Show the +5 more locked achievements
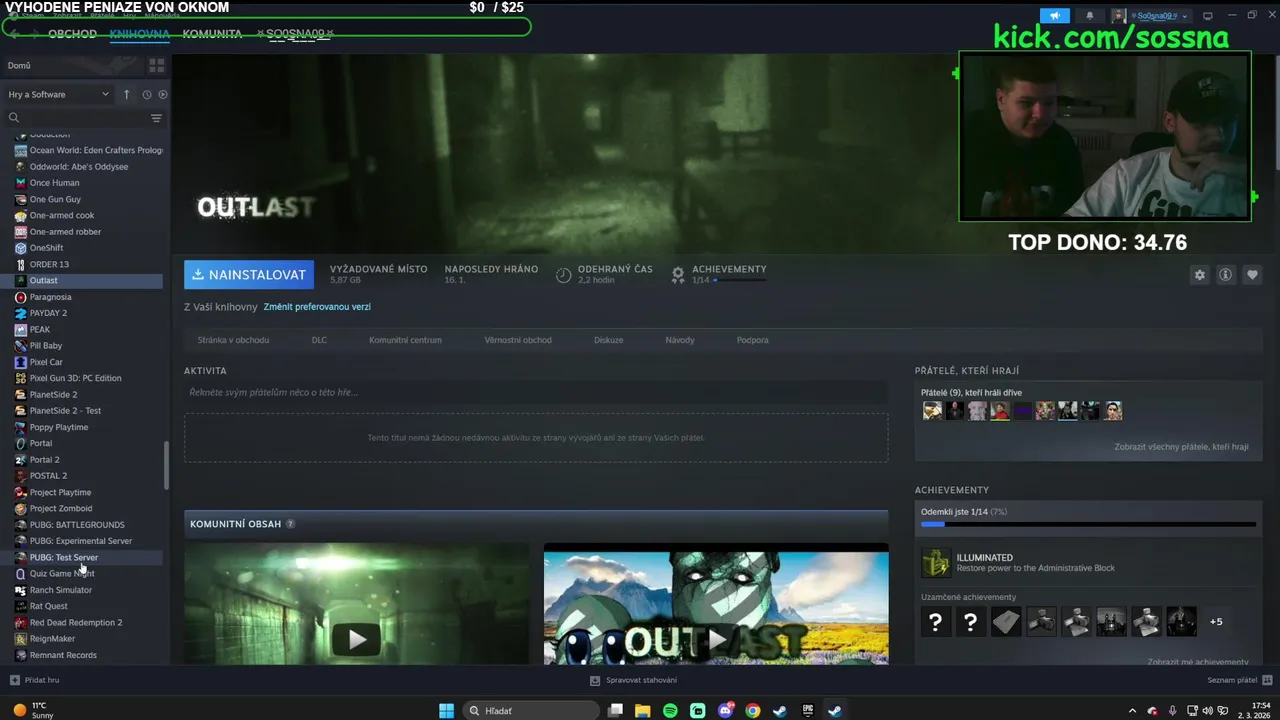Image resolution: width=1280 pixels, height=720 pixels. point(1216,621)
